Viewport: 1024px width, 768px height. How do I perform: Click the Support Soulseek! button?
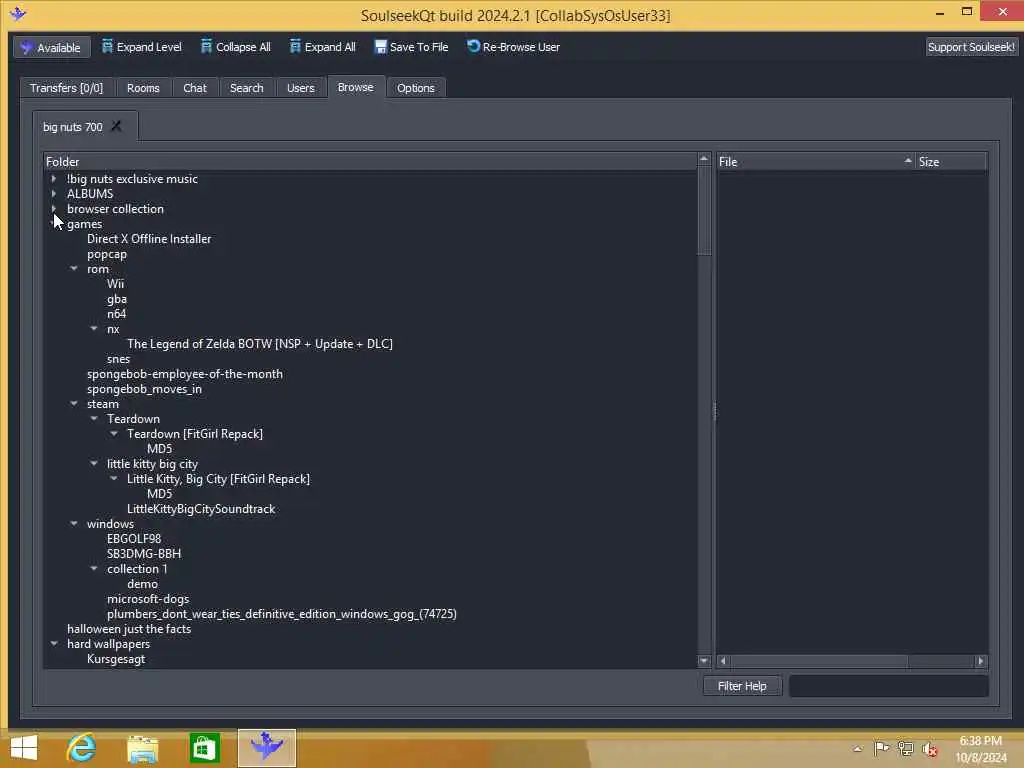pyautogui.click(x=971, y=47)
